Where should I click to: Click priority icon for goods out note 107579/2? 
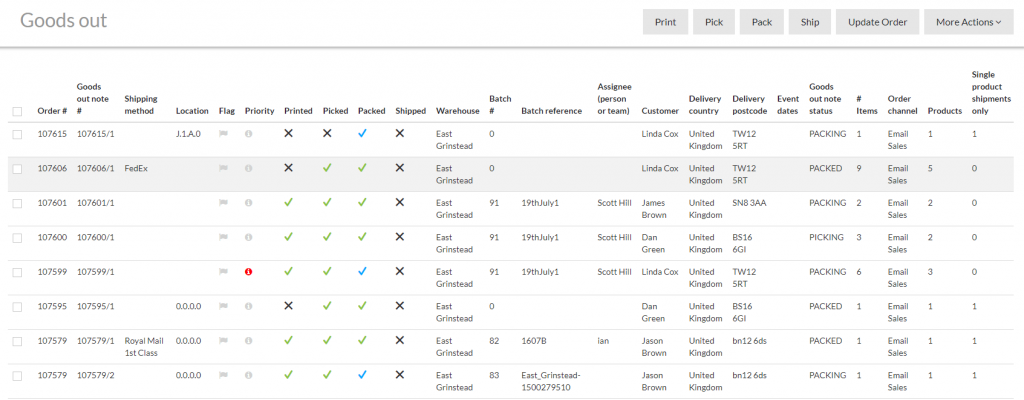click(x=248, y=375)
